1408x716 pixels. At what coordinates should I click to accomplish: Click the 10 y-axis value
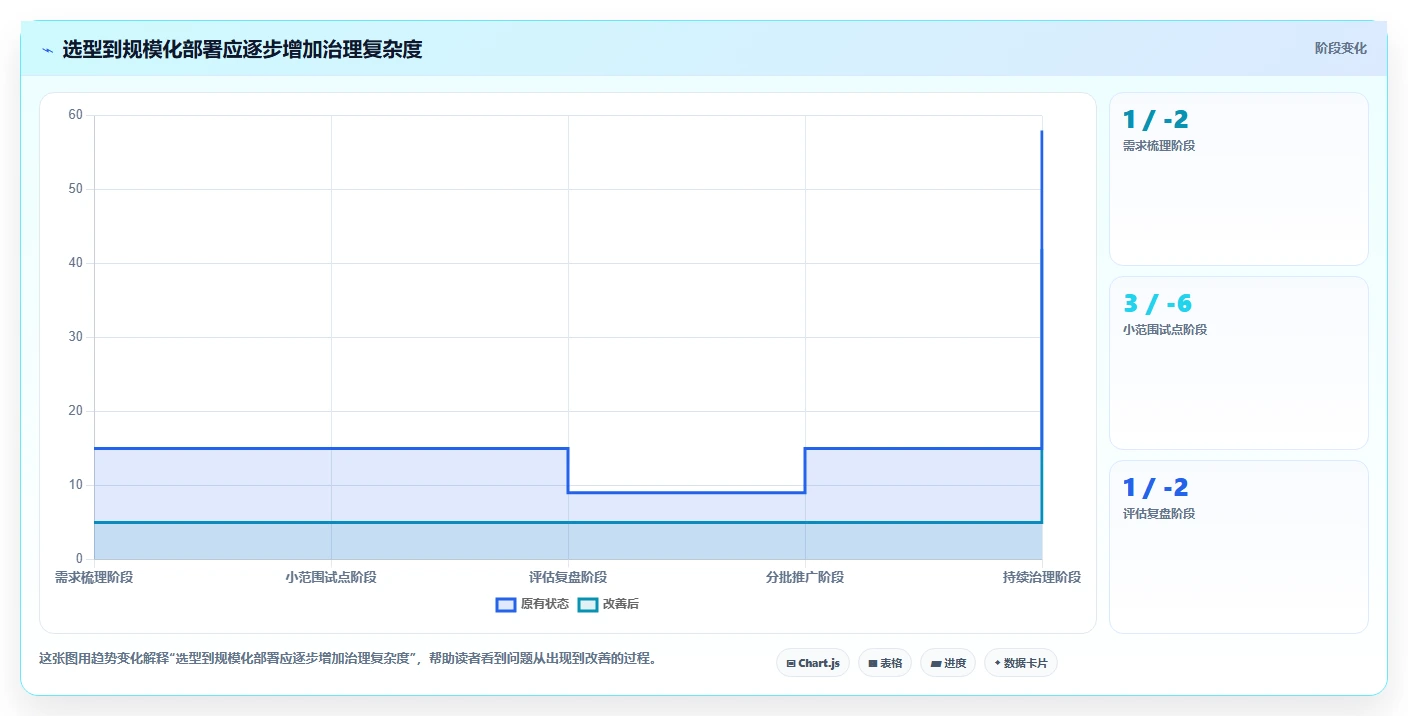[x=75, y=485]
